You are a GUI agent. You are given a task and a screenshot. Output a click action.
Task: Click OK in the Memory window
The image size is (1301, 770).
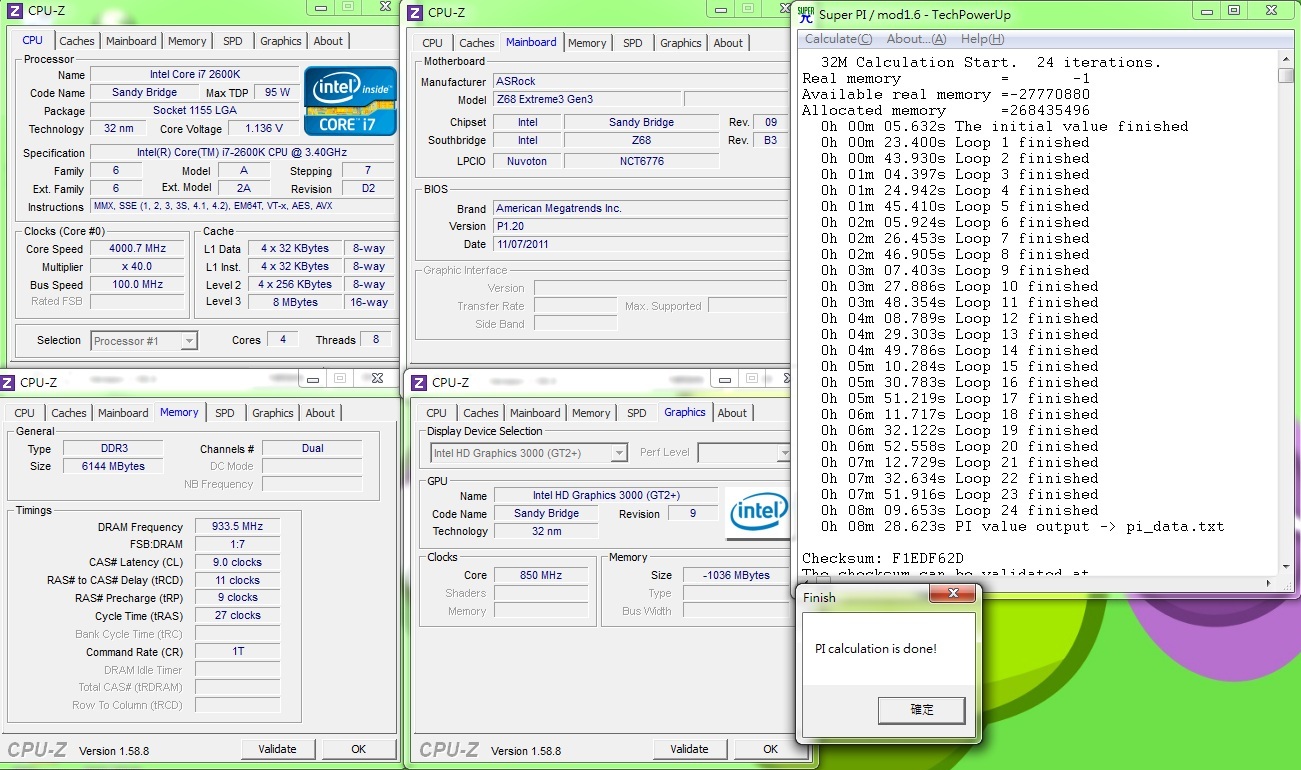pos(359,749)
